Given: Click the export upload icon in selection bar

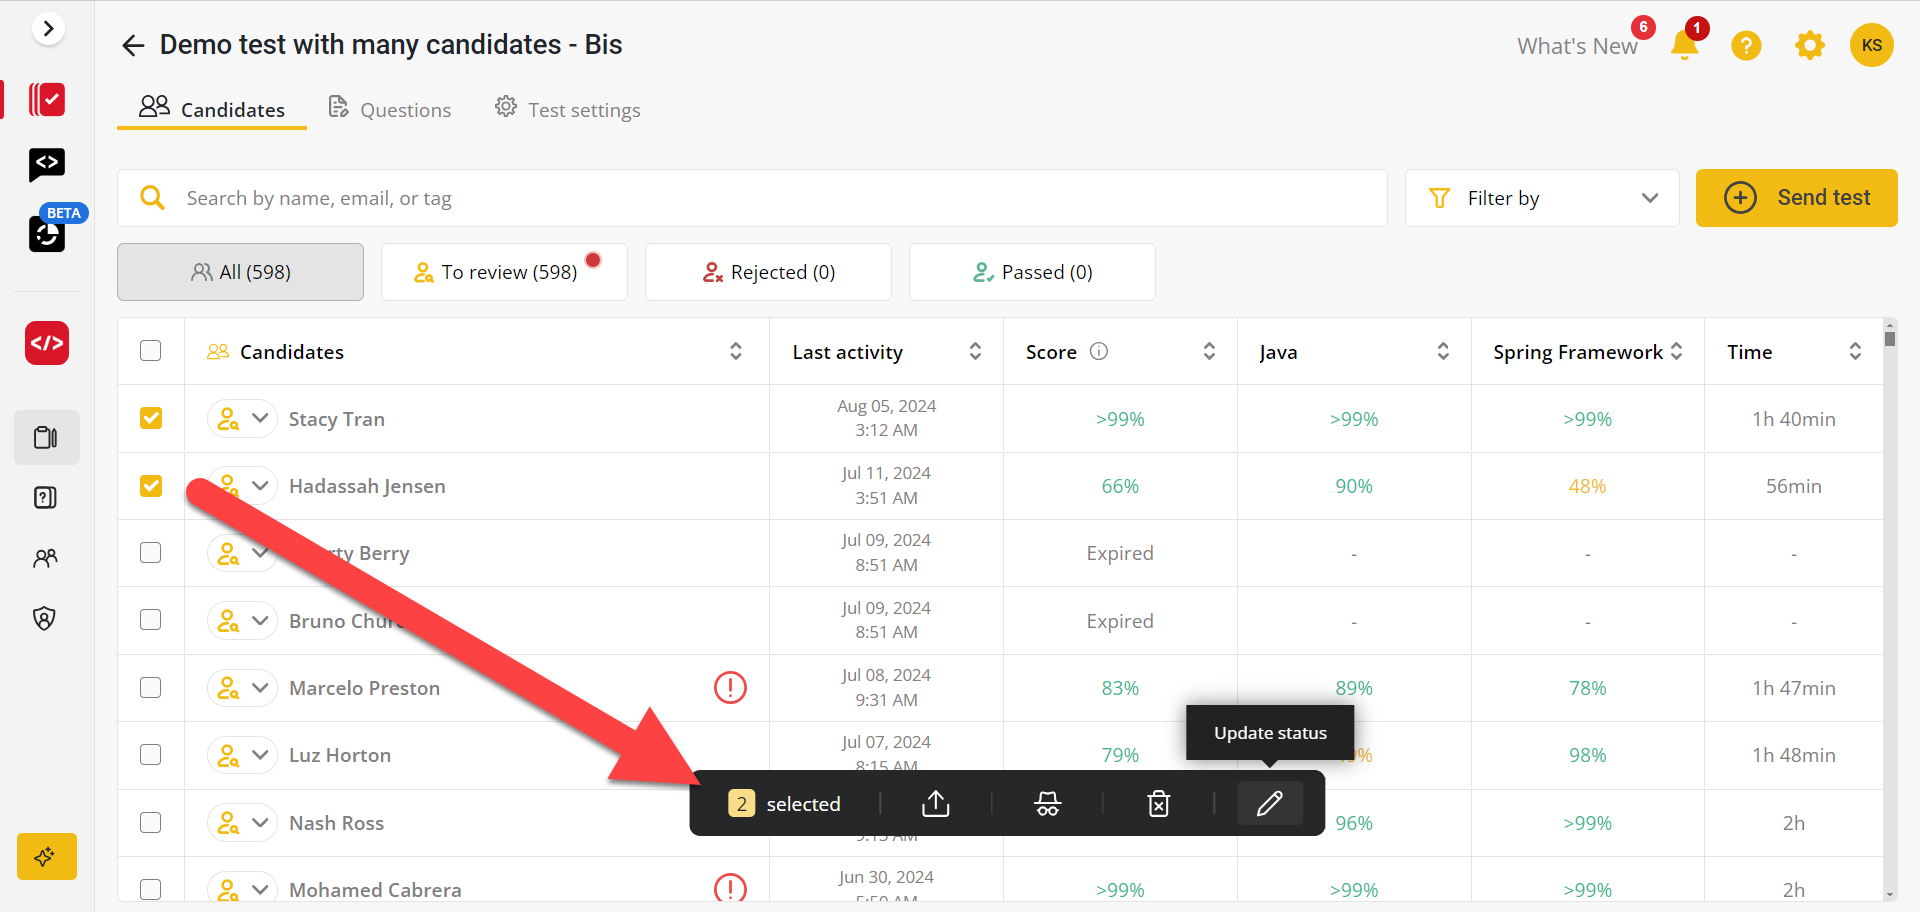Looking at the screenshot, I should tap(935, 803).
